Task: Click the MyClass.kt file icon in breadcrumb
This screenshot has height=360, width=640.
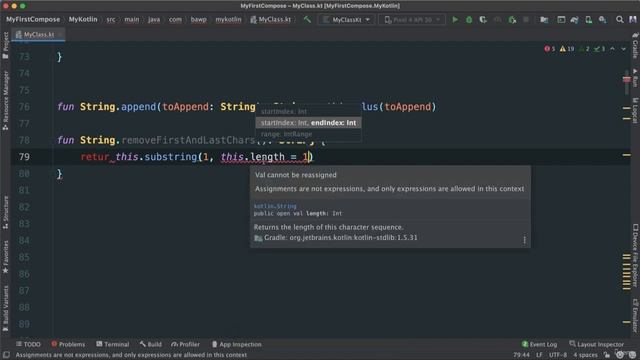Action: tap(253, 19)
